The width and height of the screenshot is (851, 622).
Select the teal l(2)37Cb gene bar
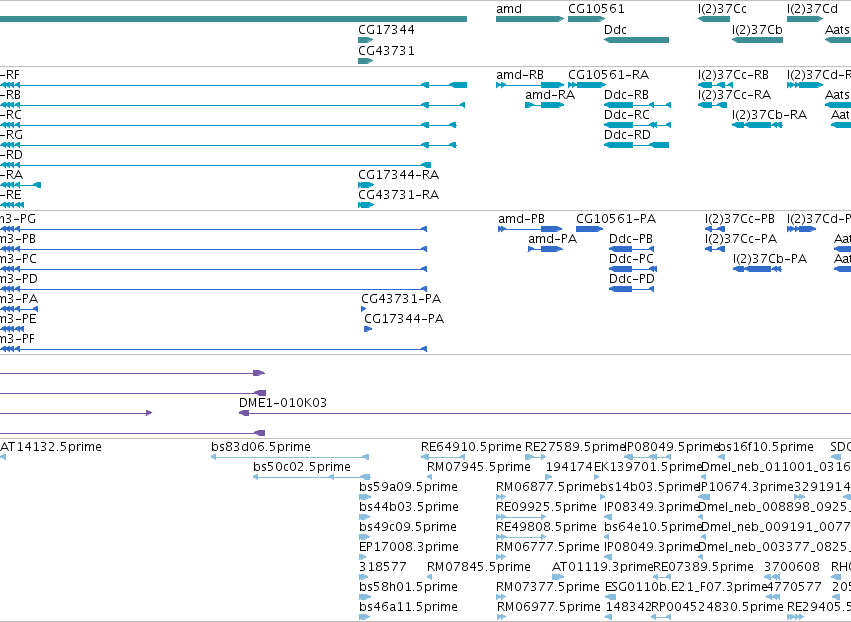coord(757,40)
